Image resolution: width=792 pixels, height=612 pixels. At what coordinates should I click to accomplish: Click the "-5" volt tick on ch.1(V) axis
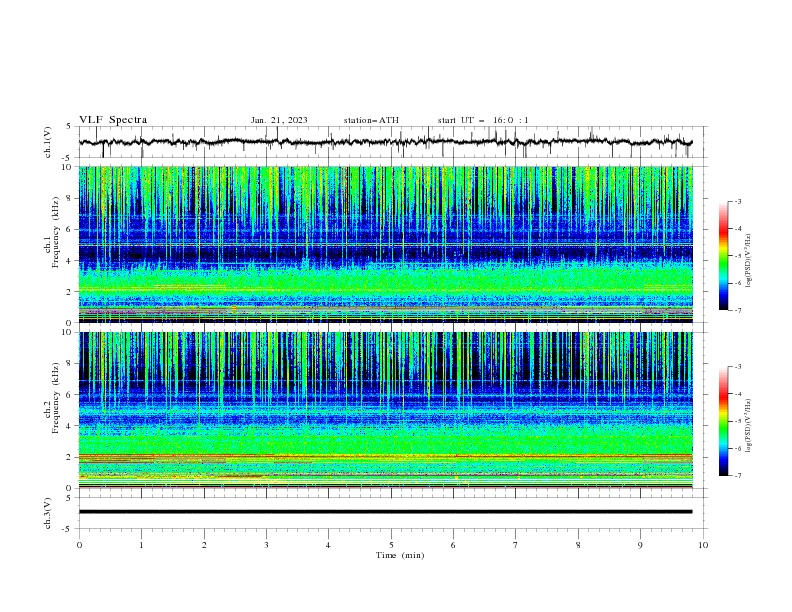[67, 158]
